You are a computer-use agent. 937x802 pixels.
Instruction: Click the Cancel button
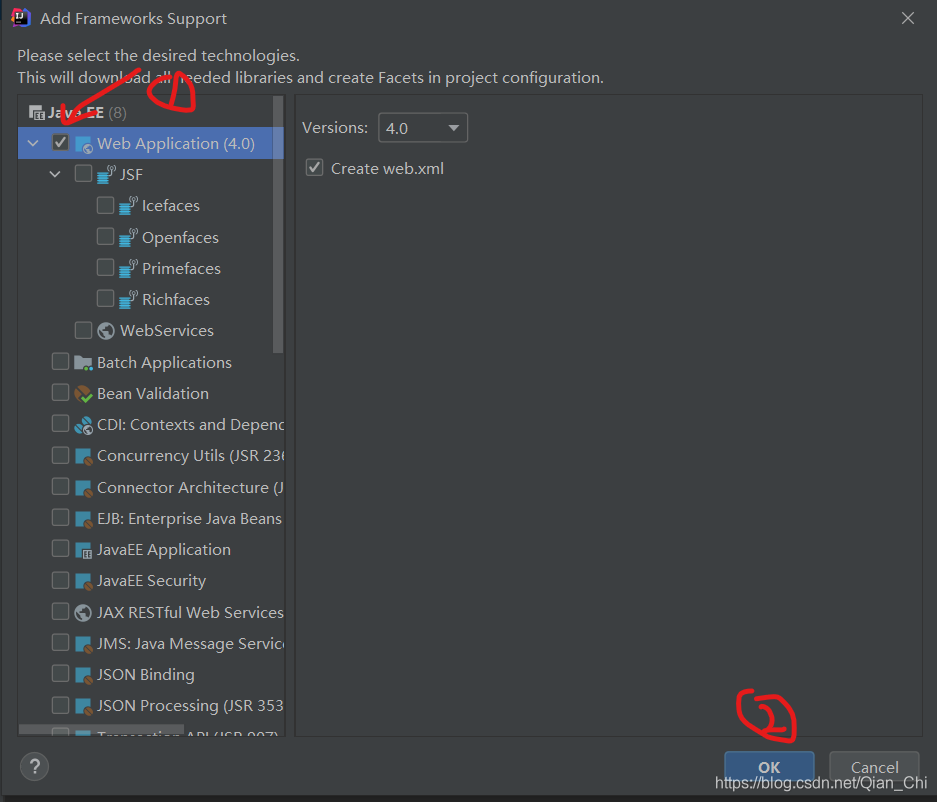[x=874, y=767]
